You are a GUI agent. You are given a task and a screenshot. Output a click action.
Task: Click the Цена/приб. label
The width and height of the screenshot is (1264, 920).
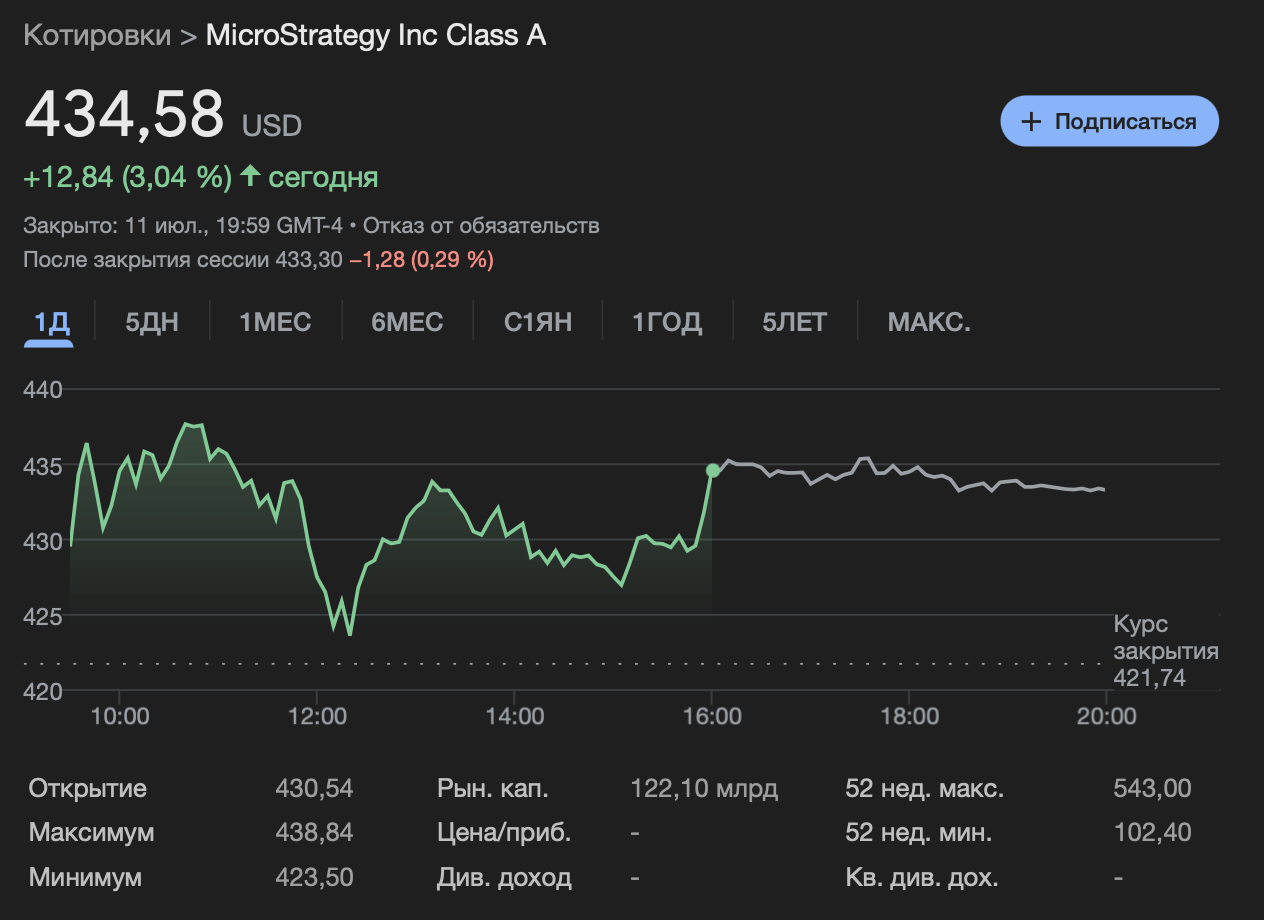tap(504, 832)
